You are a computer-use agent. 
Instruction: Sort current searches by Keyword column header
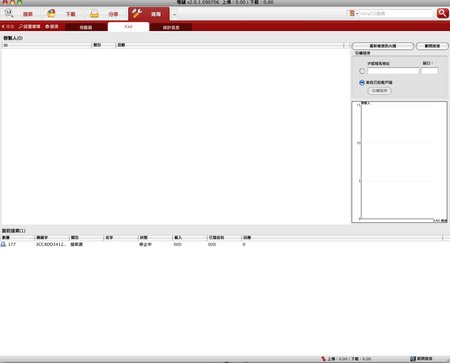(52, 238)
